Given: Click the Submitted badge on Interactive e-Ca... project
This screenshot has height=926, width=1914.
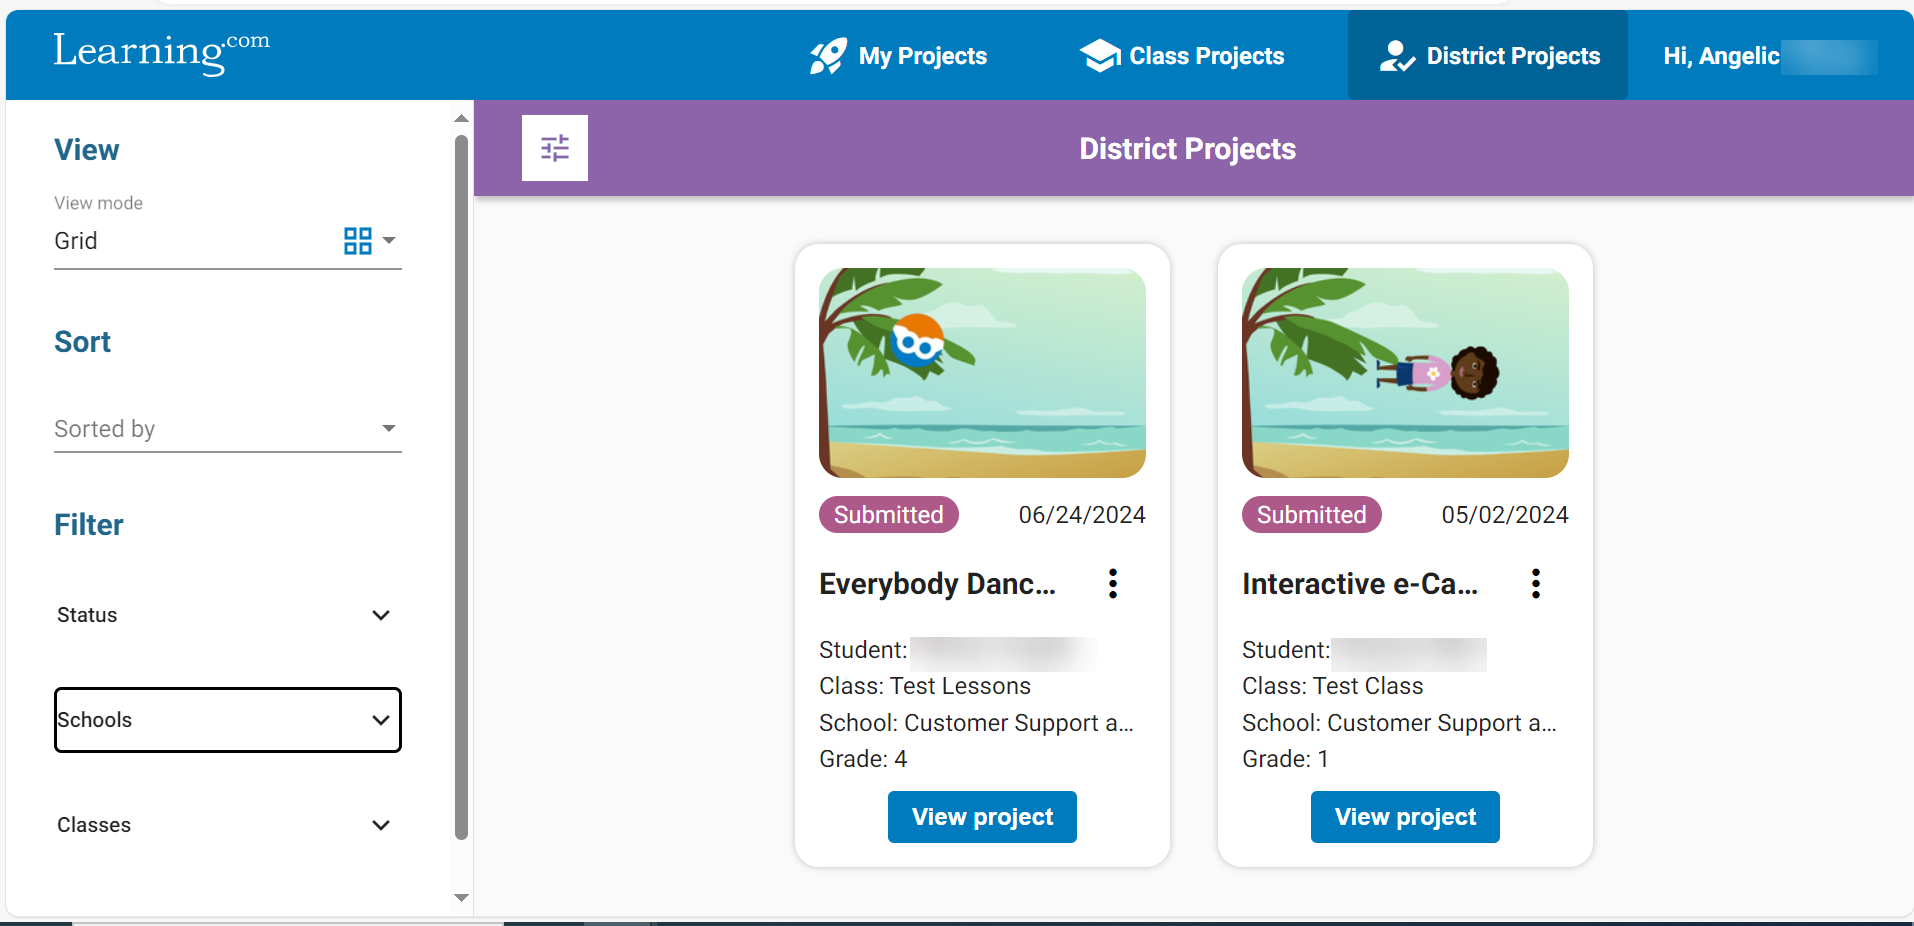Looking at the screenshot, I should pyautogui.click(x=1311, y=514).
